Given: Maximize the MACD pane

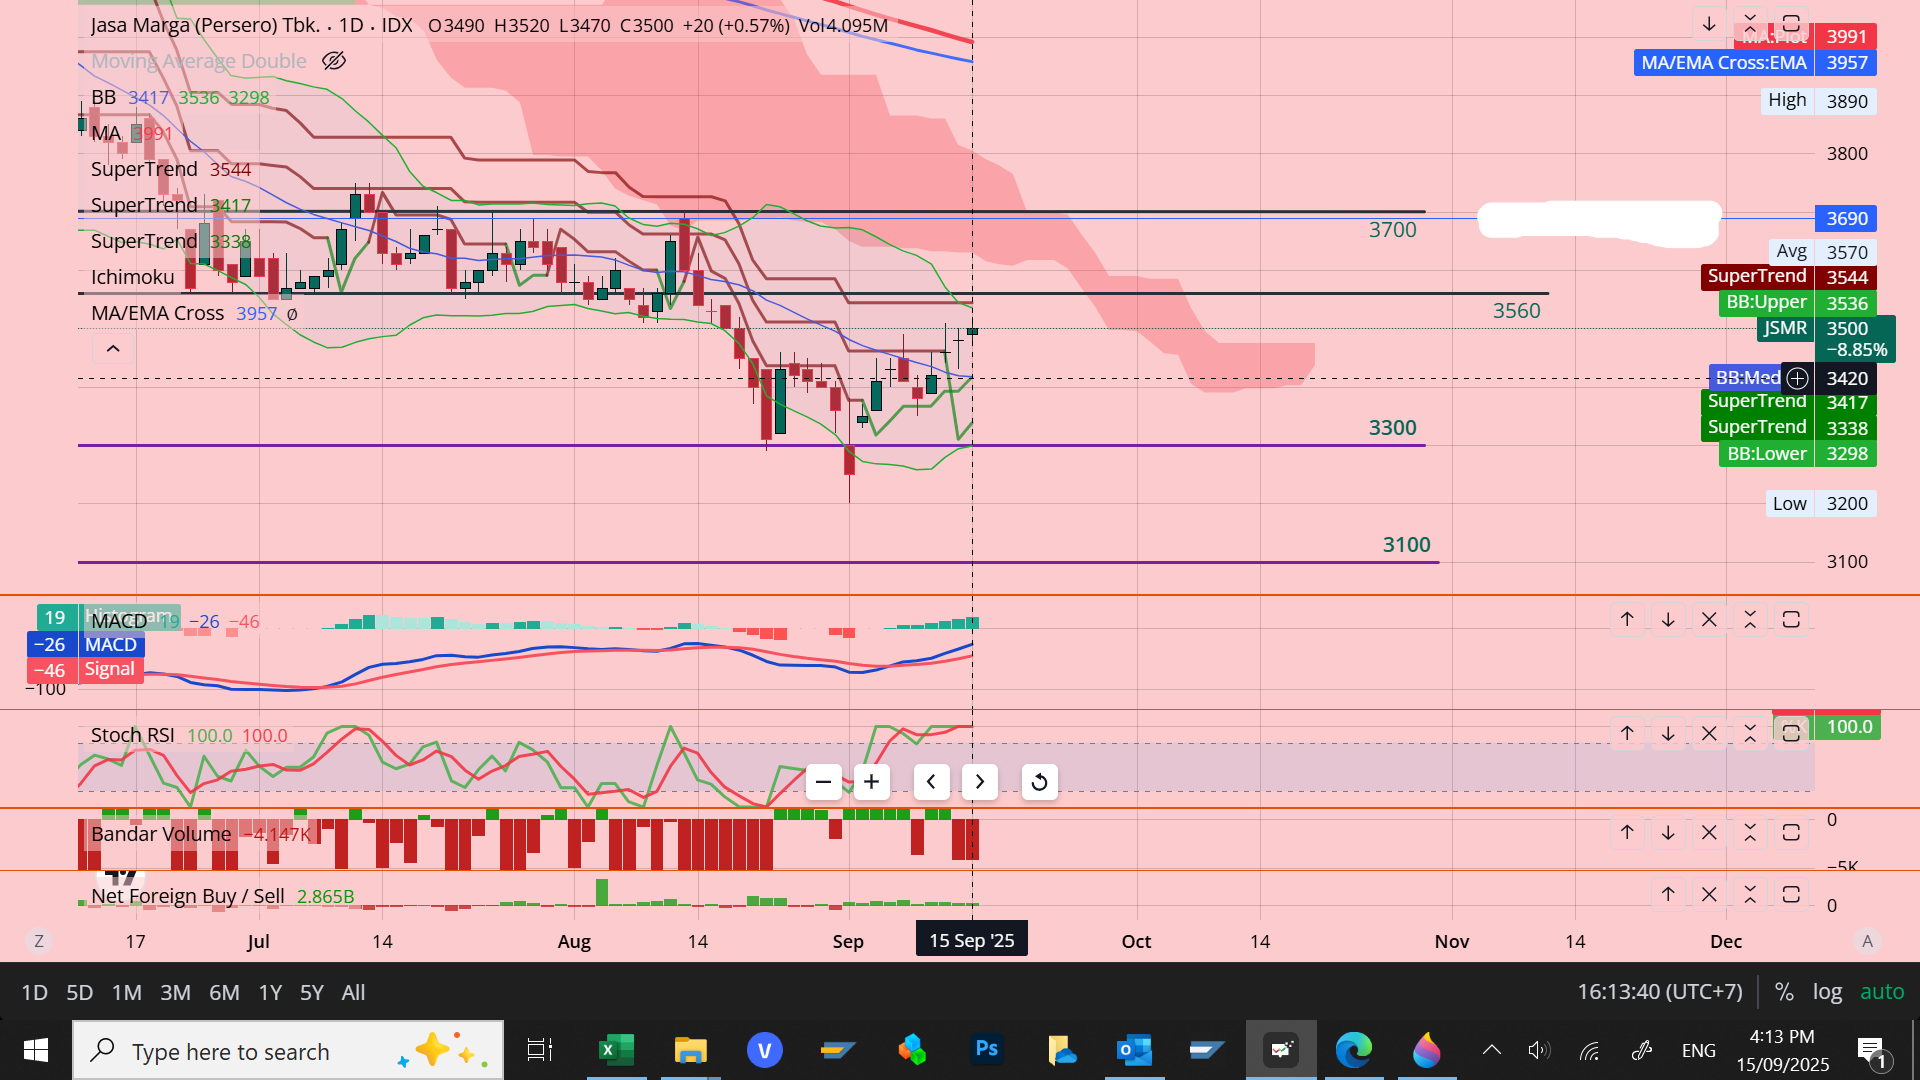Looking at the screenshot, I should [1791, 620].
